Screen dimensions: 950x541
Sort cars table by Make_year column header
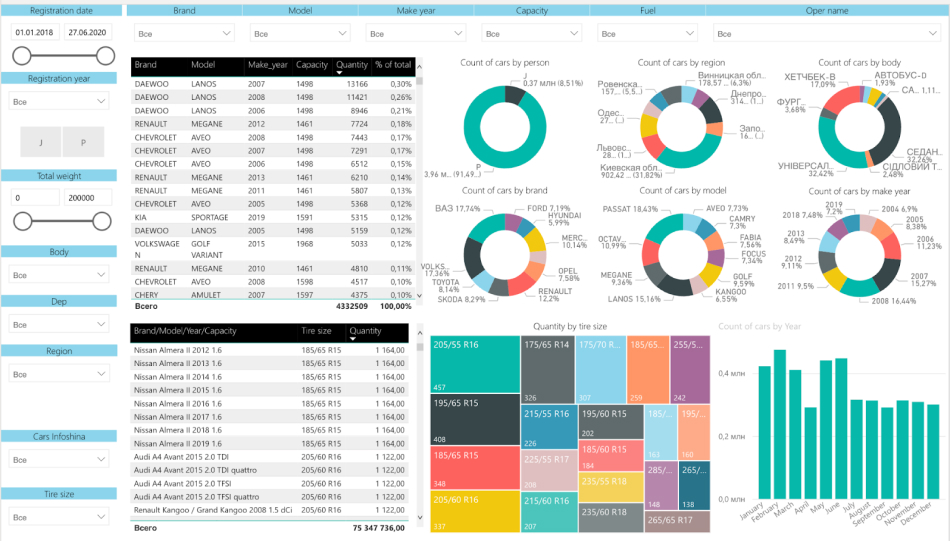pos(267,65)
